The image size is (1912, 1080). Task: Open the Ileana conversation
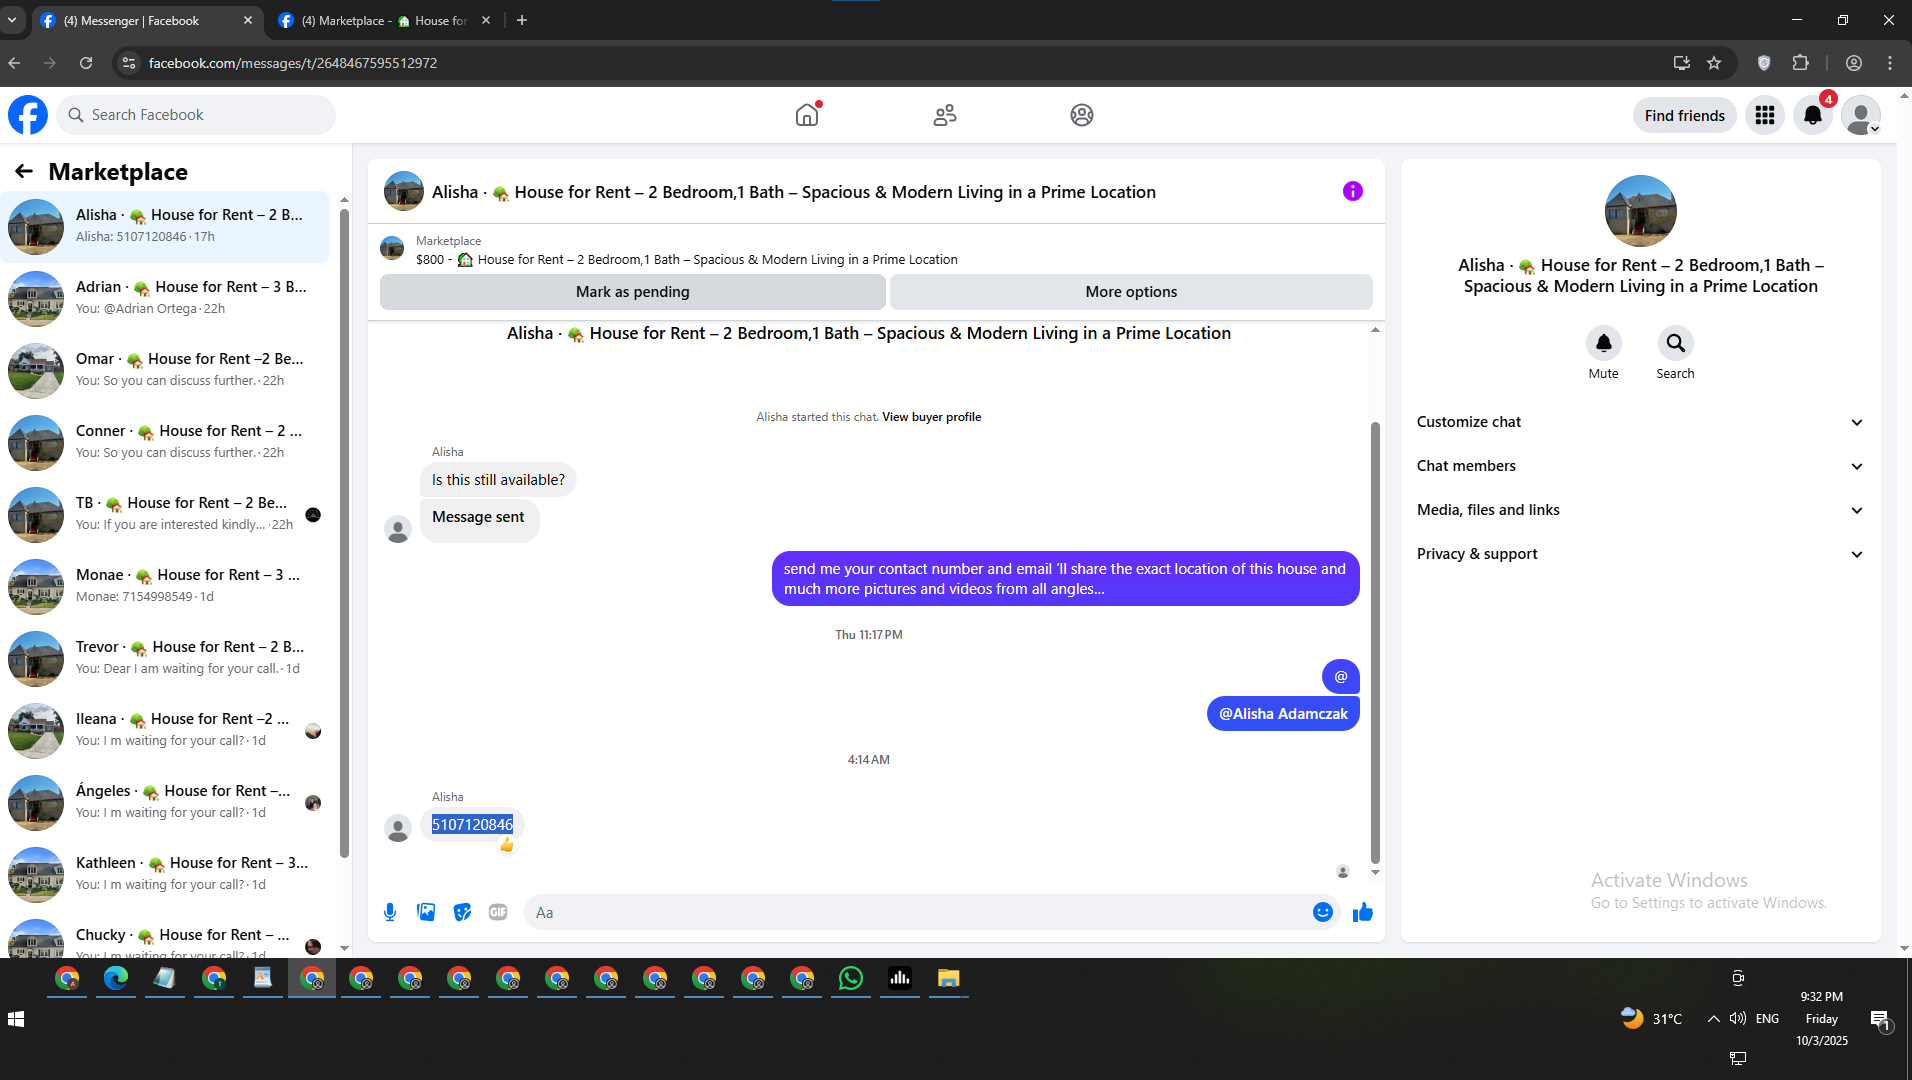pos(165,731)
